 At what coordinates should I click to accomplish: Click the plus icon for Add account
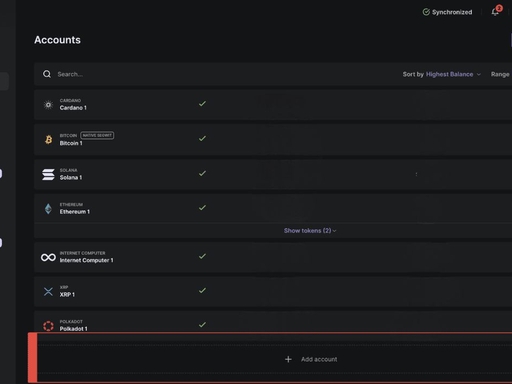(x=288, y=359)
